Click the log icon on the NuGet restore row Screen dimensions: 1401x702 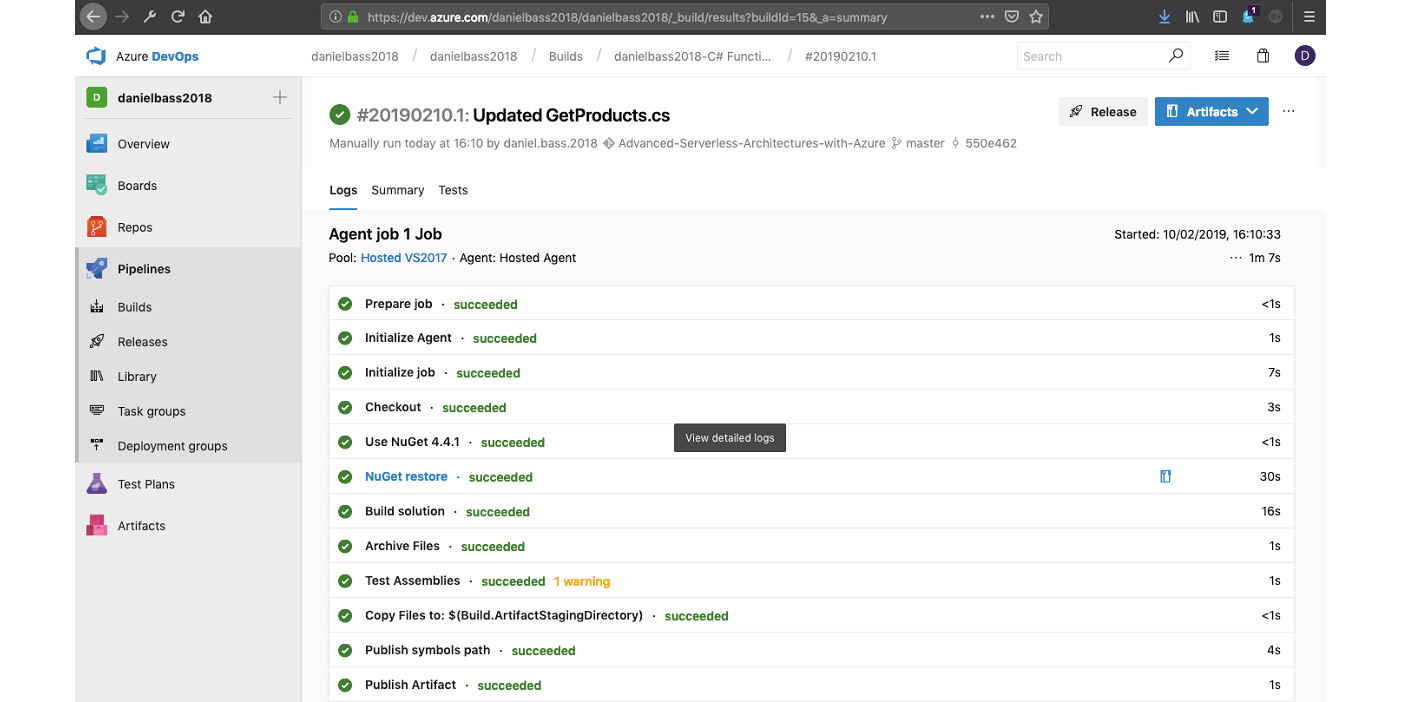click(1165, 477)
